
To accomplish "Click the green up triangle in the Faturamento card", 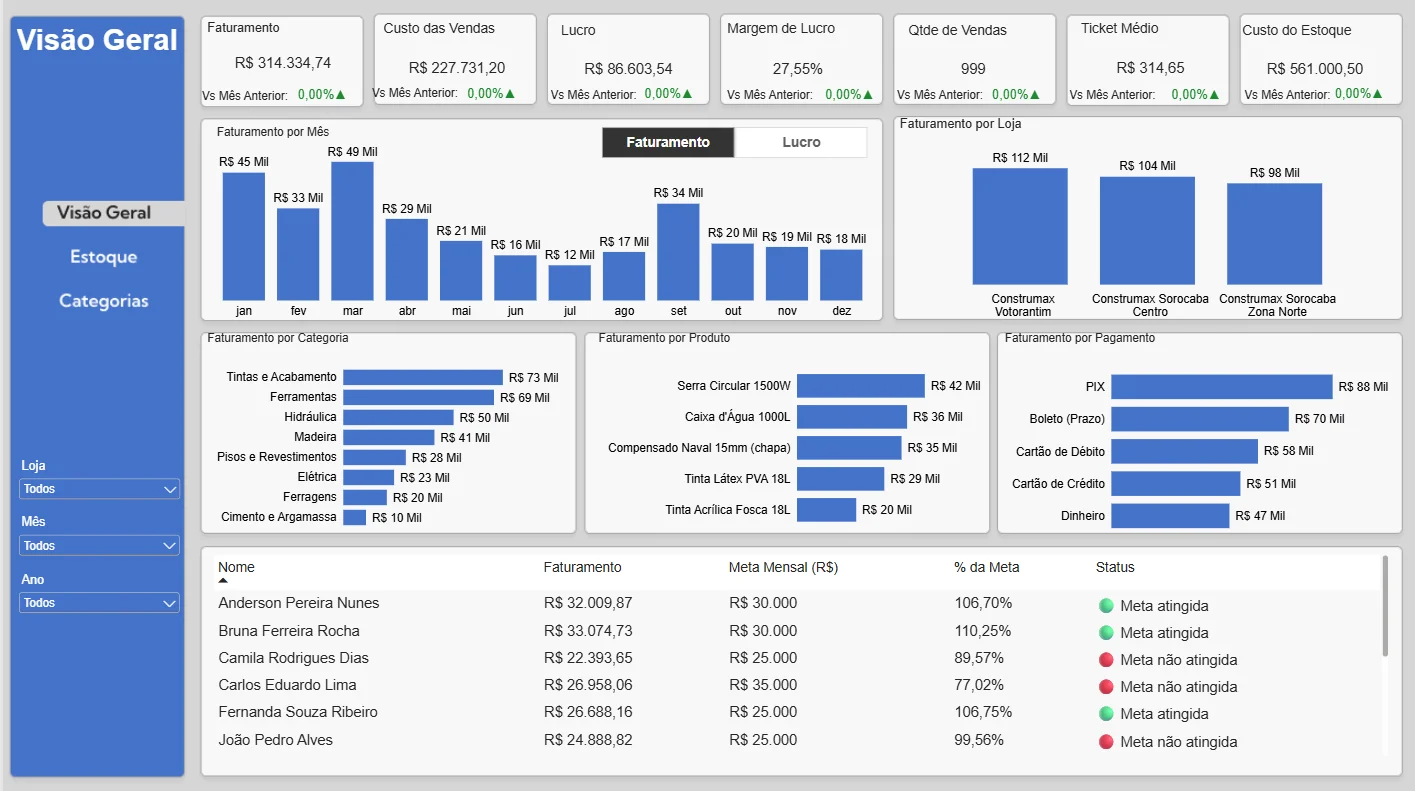I will (341, 95).
